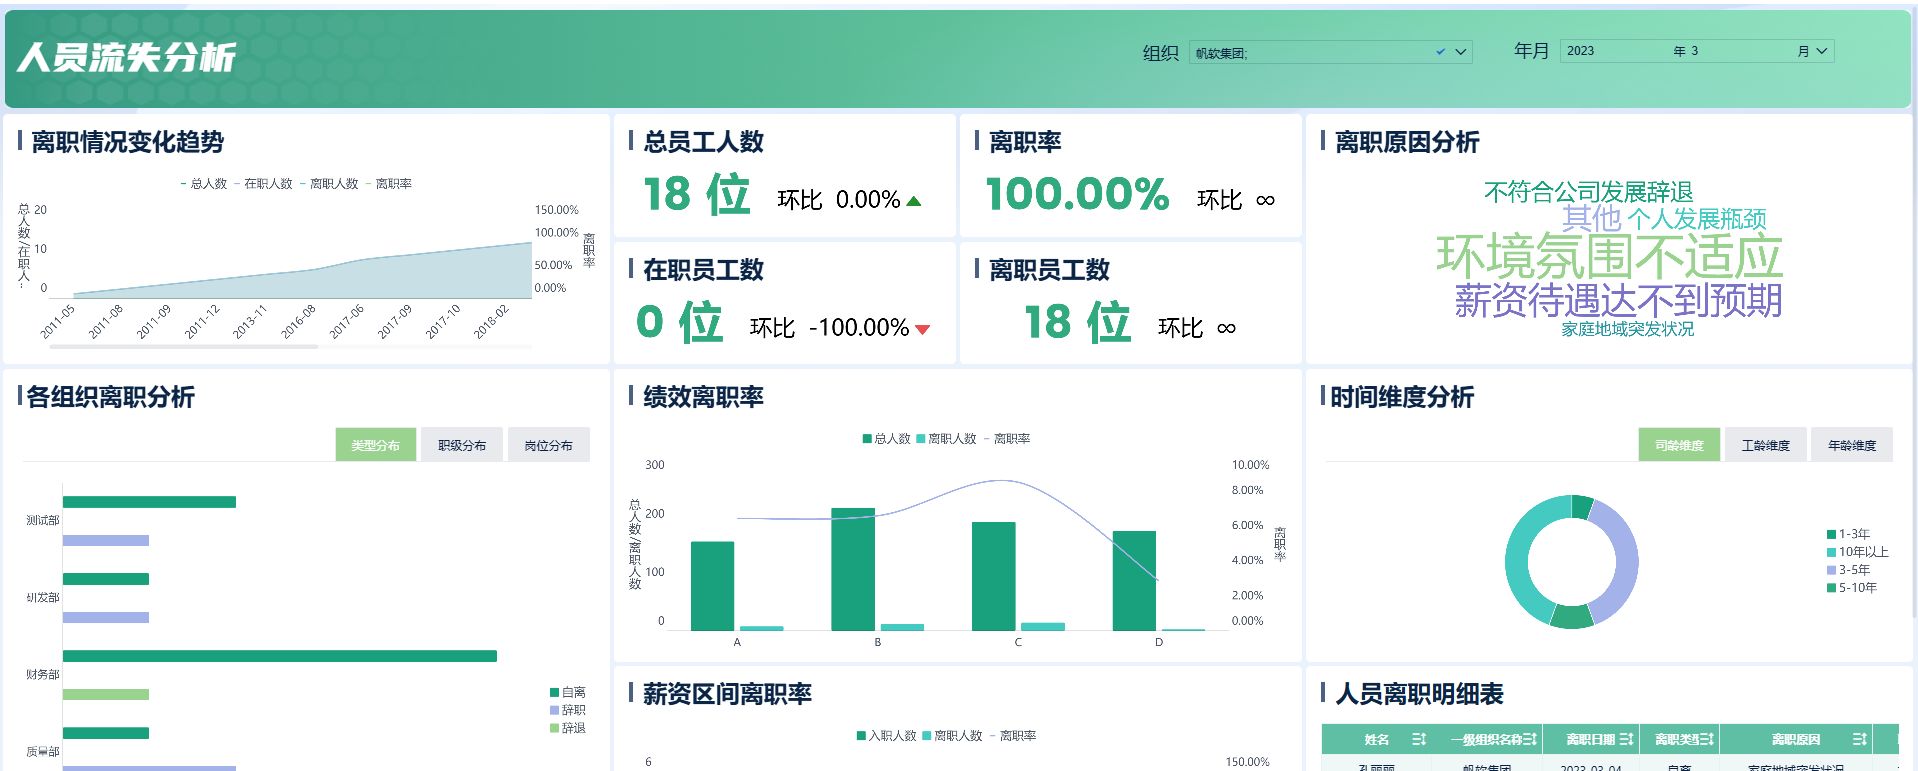Switch to the 司龄维度 tab
The image size is (1918, 771).
click(1679, 445)
